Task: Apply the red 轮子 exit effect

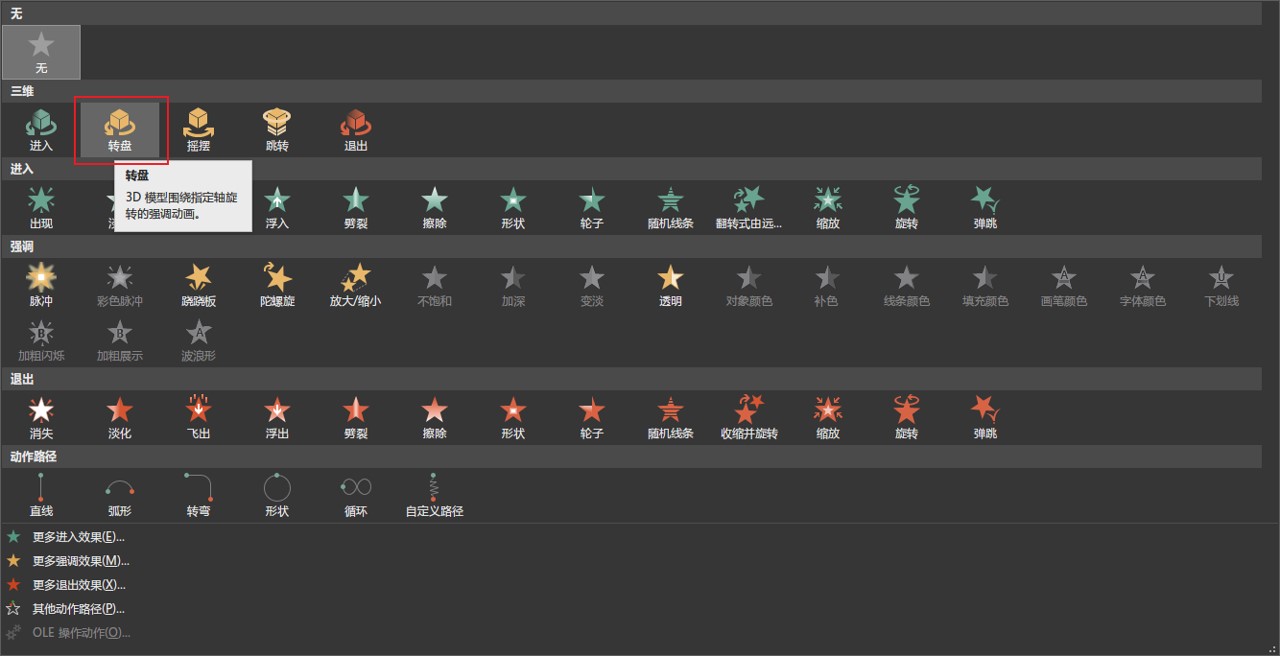Action: tap(592, 417)
